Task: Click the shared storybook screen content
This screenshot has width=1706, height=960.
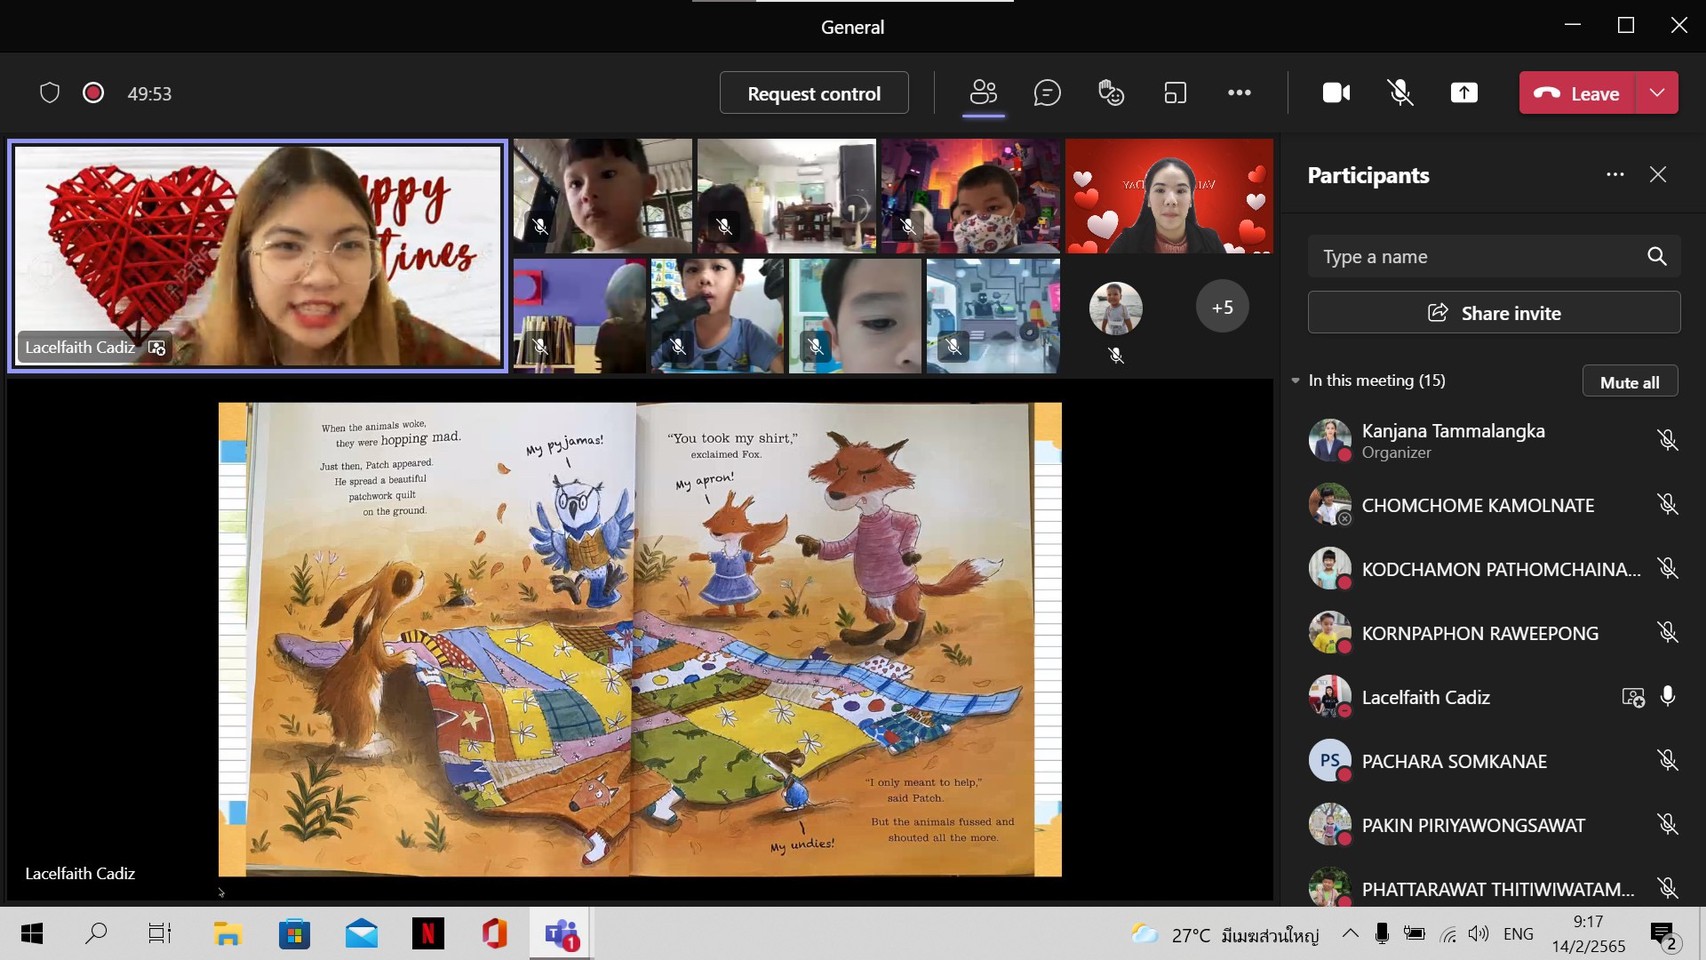Action: point(640,640)
